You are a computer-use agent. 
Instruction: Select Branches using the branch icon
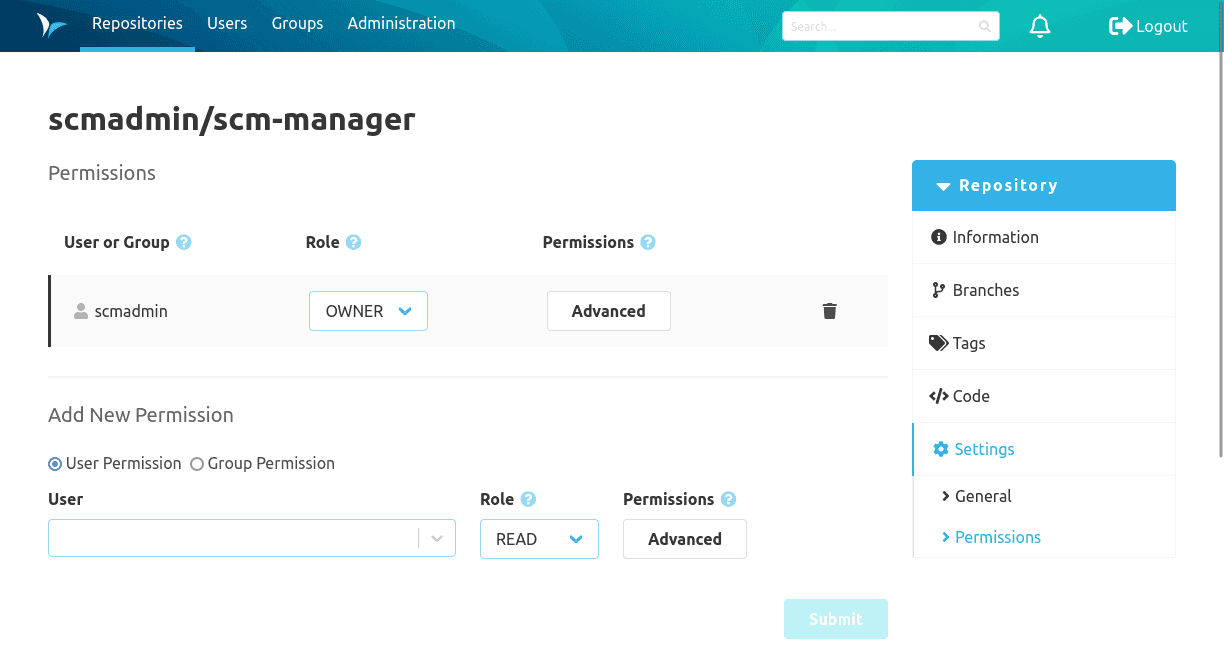coord(939,290)
